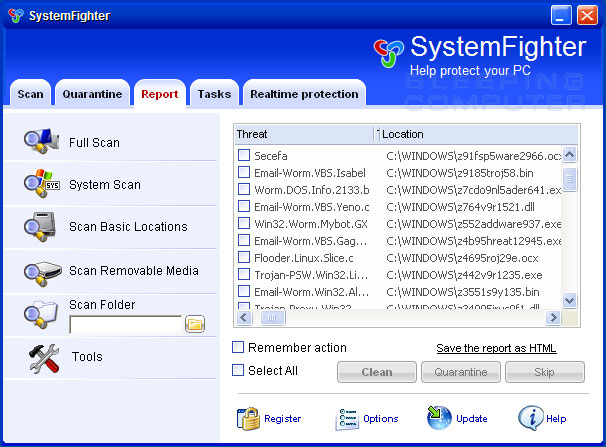The width and height of the screenshot is (606, 447).
Task: Click the horizontal scrollbar thumb
Action: click(272, 318)
